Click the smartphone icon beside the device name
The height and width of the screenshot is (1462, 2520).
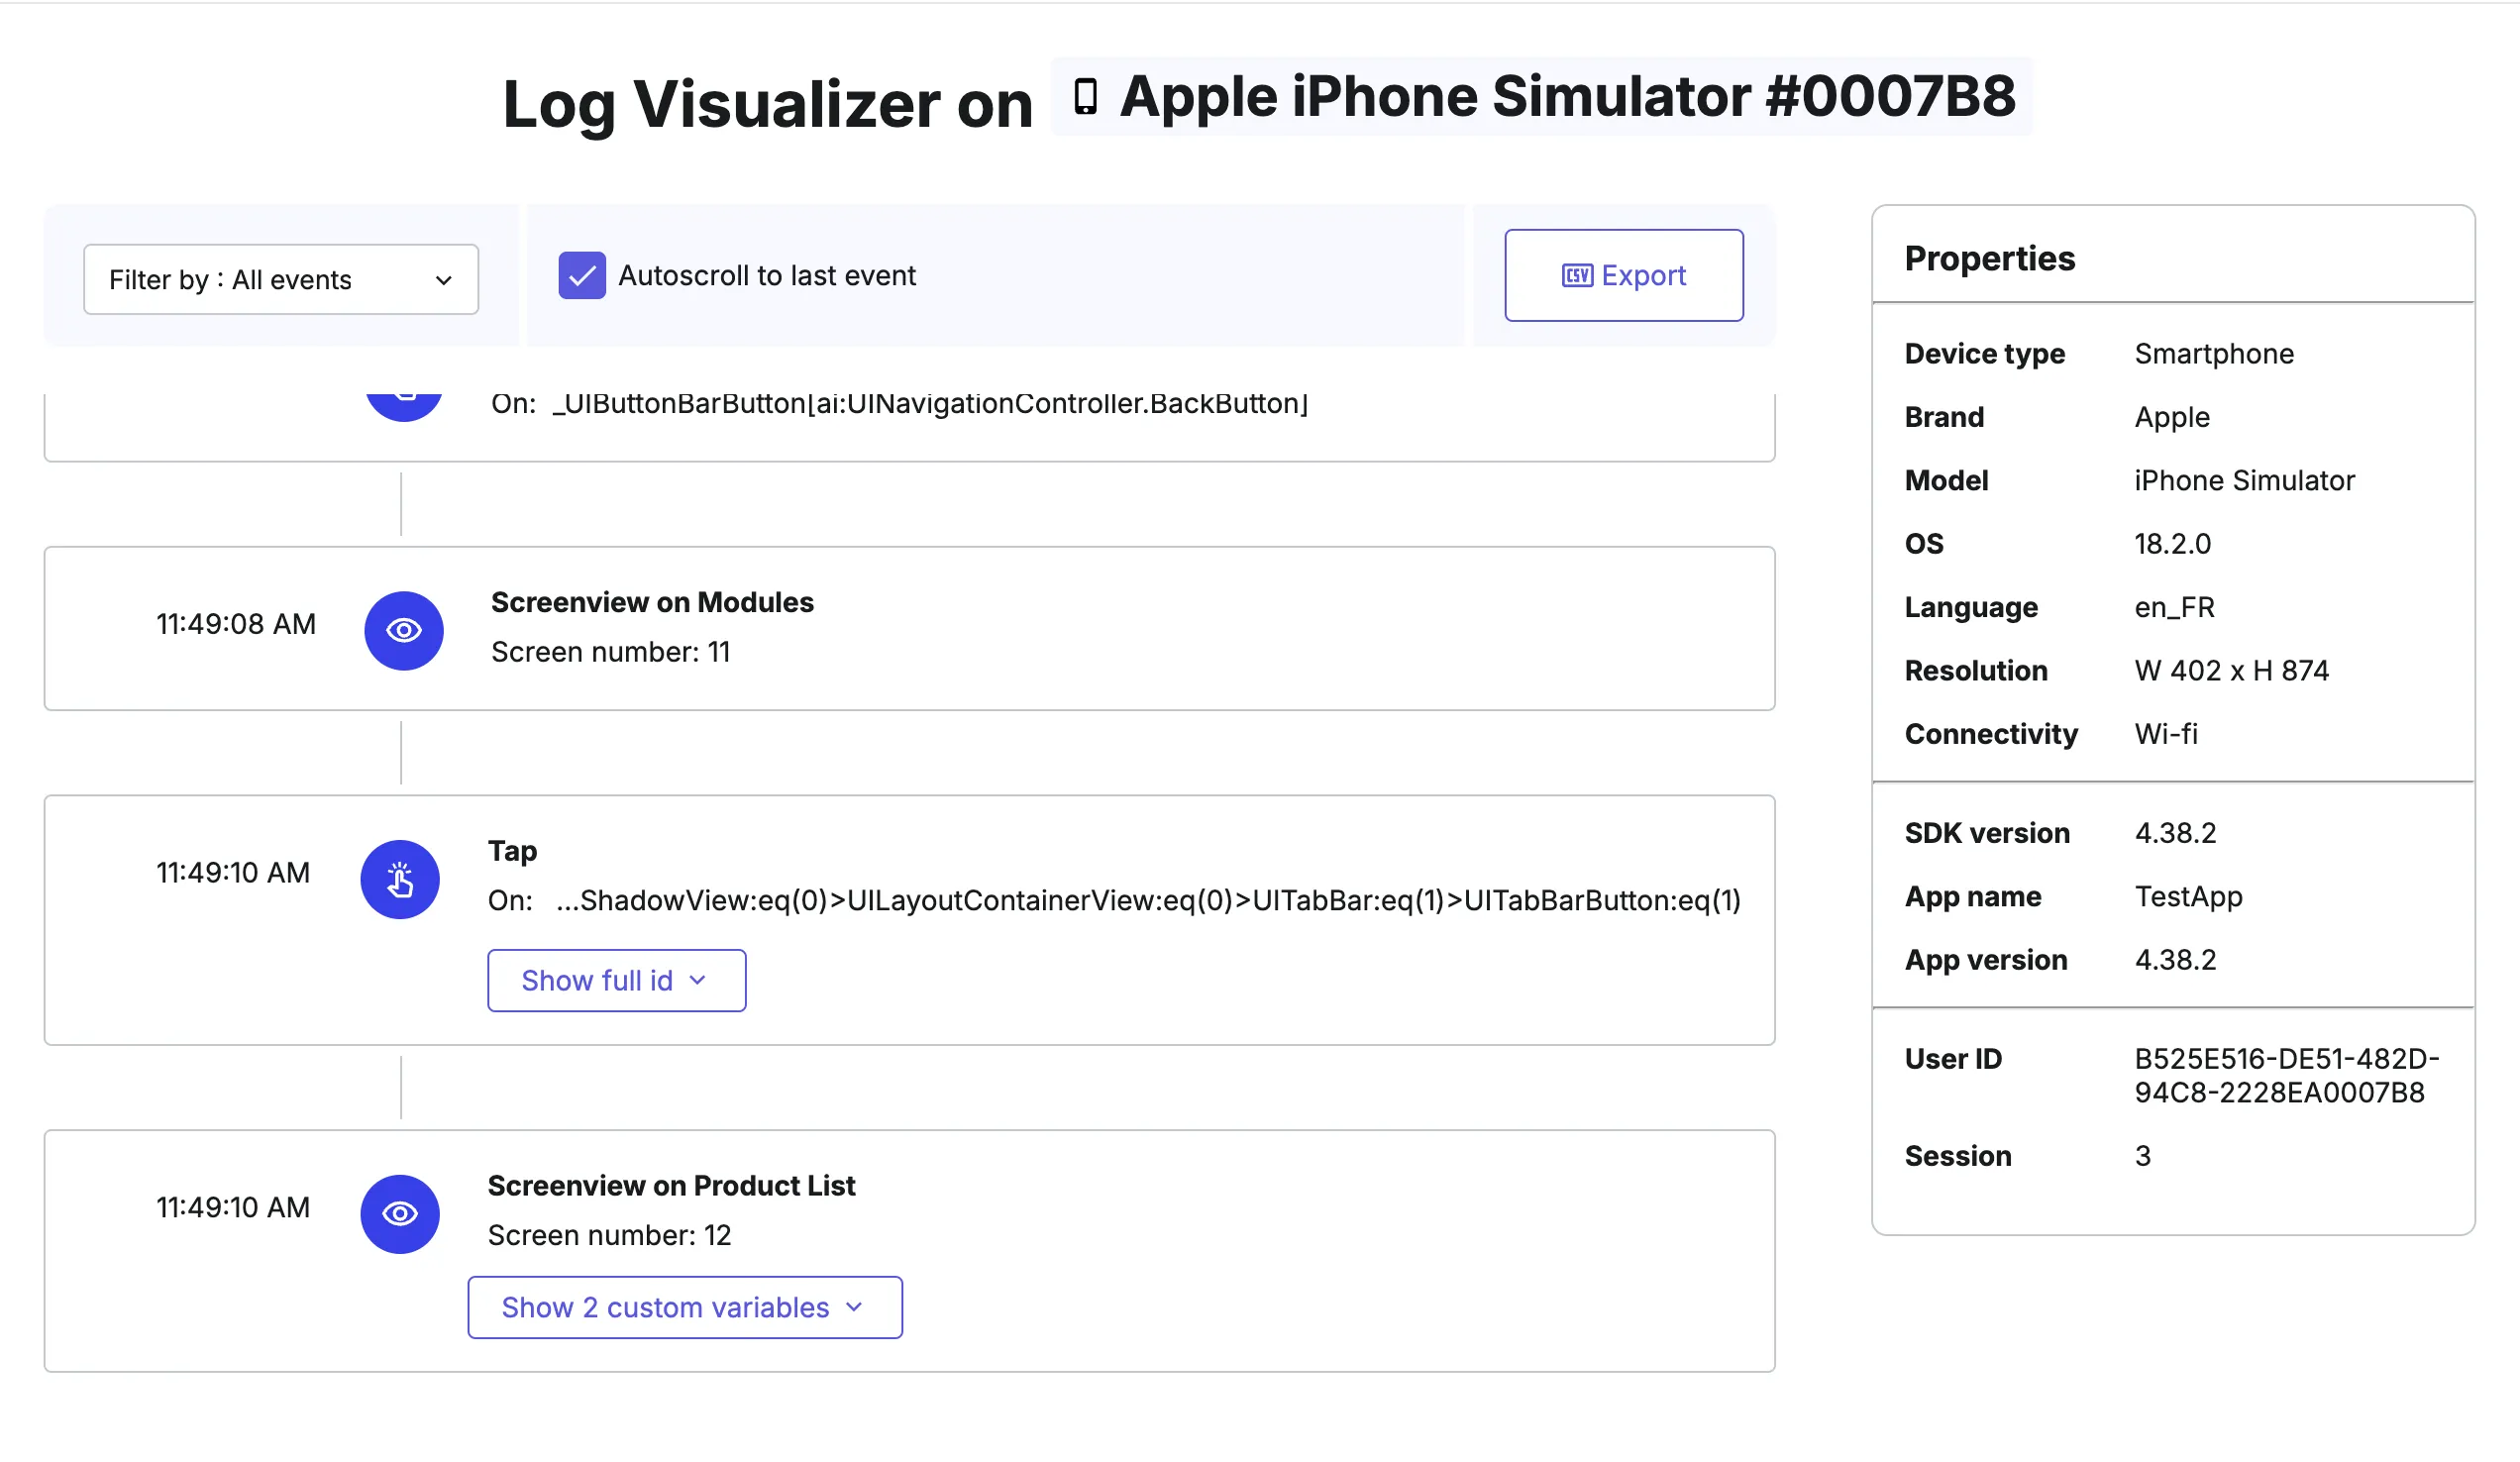click(1085, 97)
